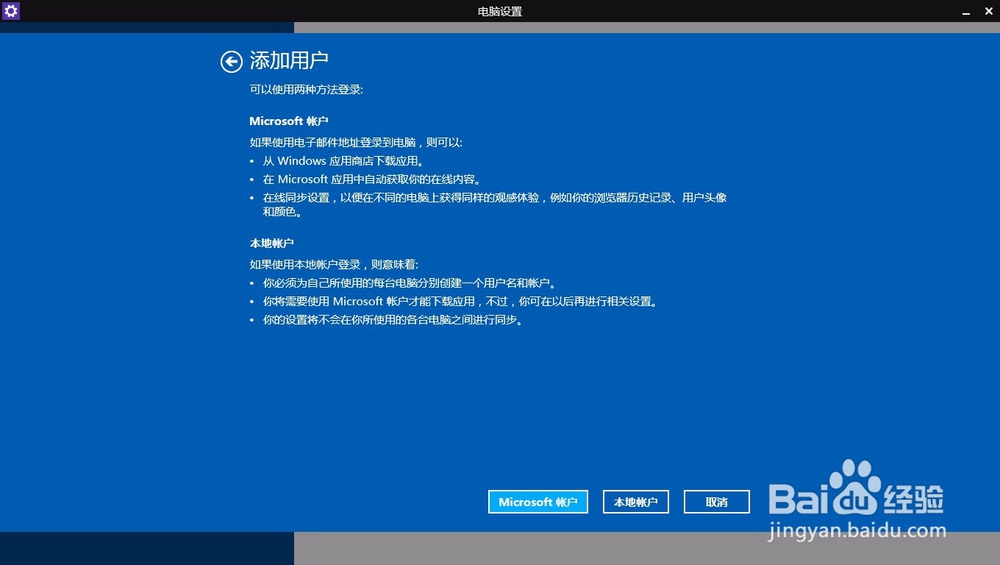
Task: Click the PC settings gear icon
Action: 11,11
